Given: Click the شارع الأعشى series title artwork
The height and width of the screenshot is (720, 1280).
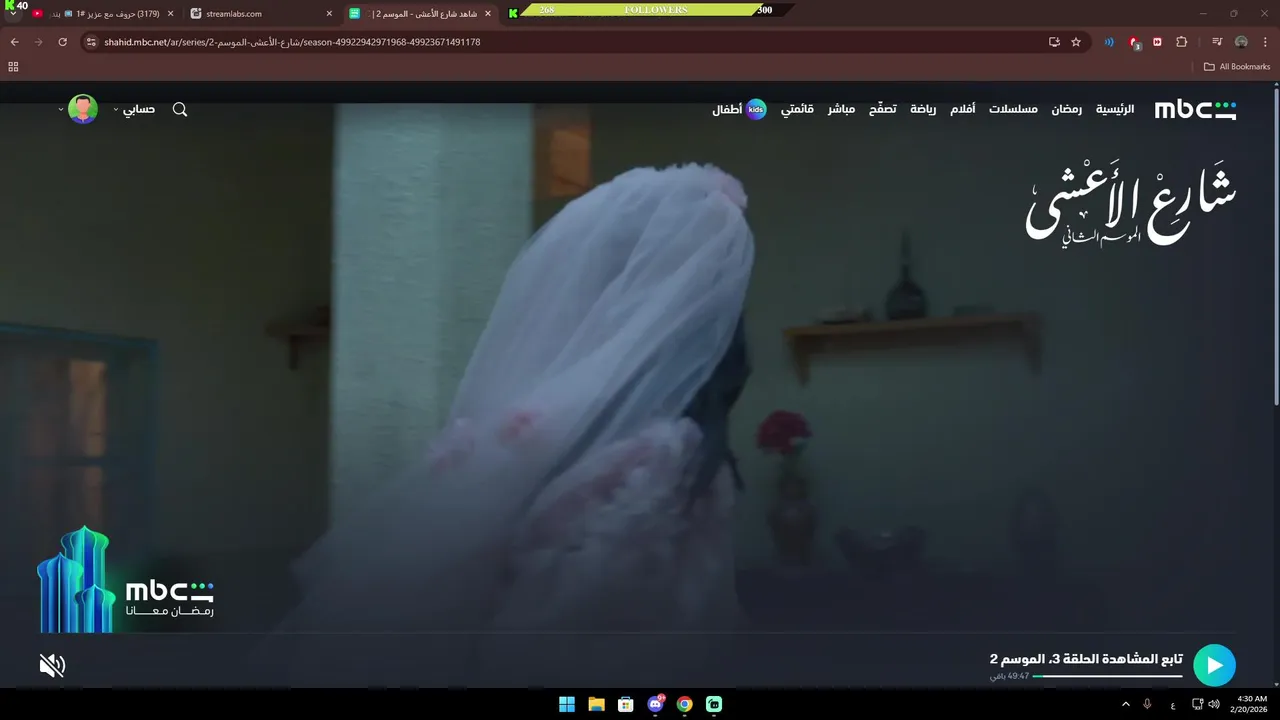Looking at the screenshot, I should [1131, 203].
